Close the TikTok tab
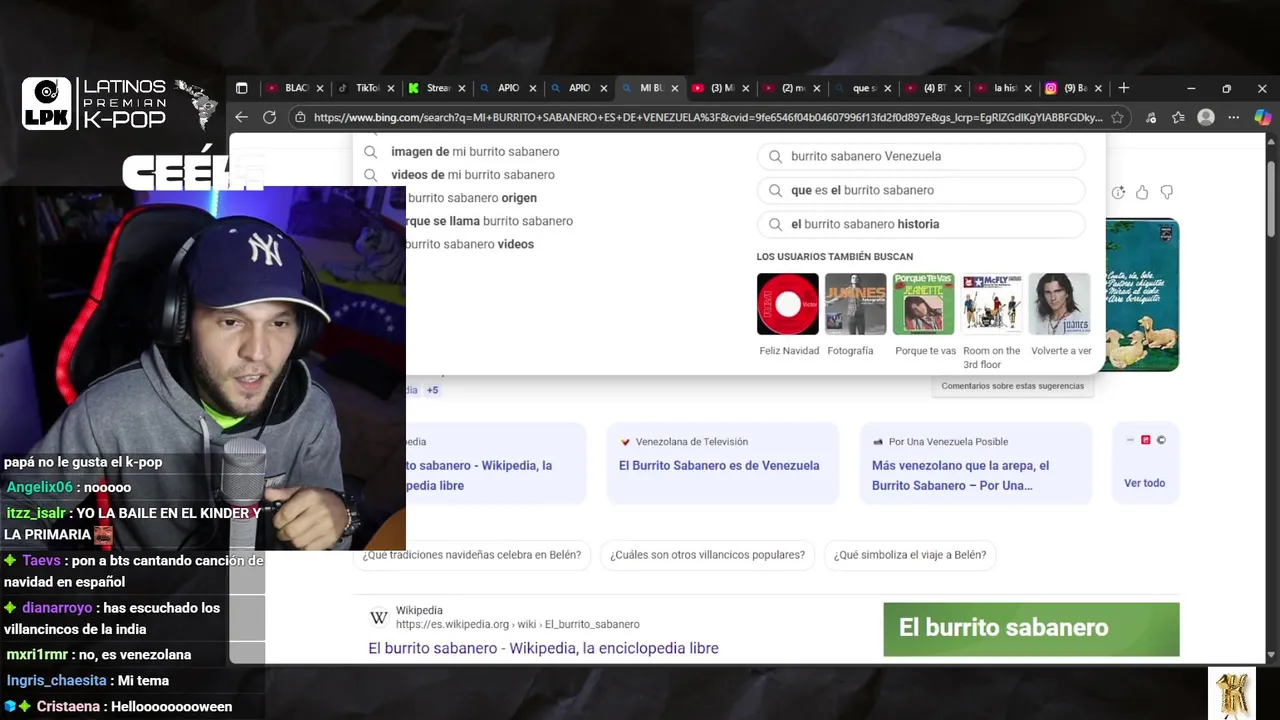Image resolution: width=1280 pixels, height=720 pixels. (391, 88)
